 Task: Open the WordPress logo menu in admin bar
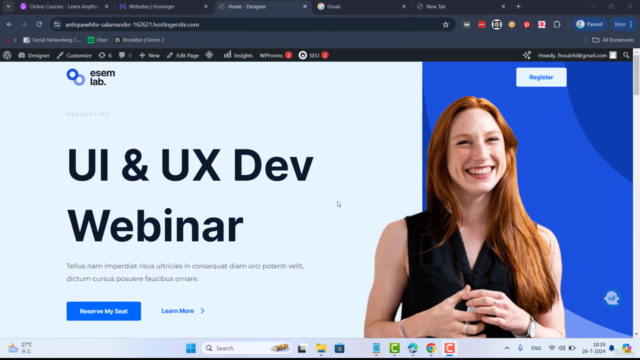[x=7, y=55]
